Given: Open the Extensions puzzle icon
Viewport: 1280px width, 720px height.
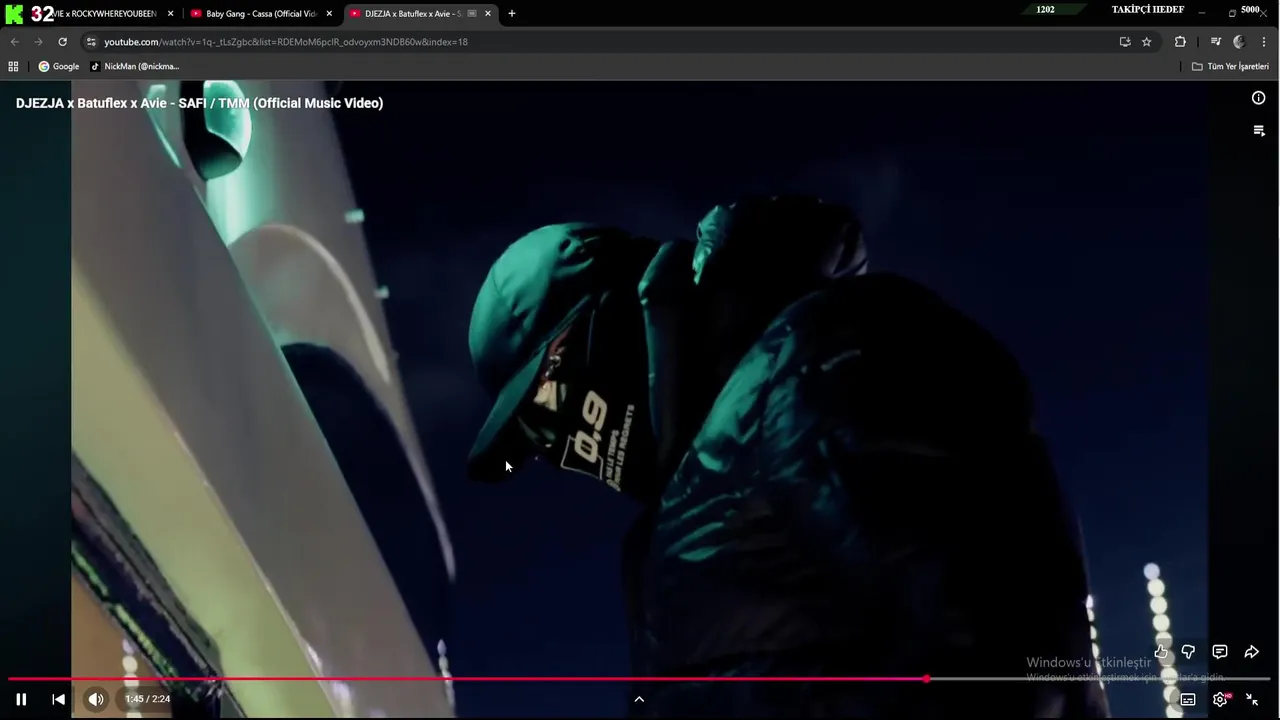Looking at the screenshot, I should (1180, 42).
